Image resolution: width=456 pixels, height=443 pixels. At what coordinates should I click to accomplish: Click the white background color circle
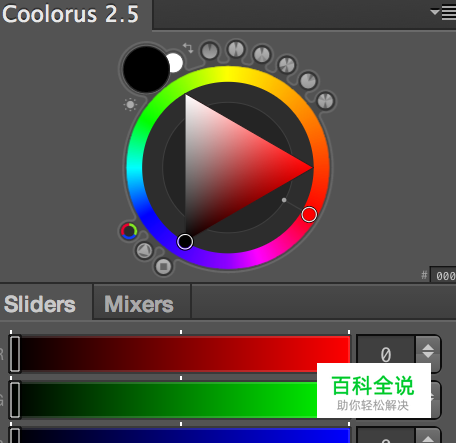click(175, 63)
